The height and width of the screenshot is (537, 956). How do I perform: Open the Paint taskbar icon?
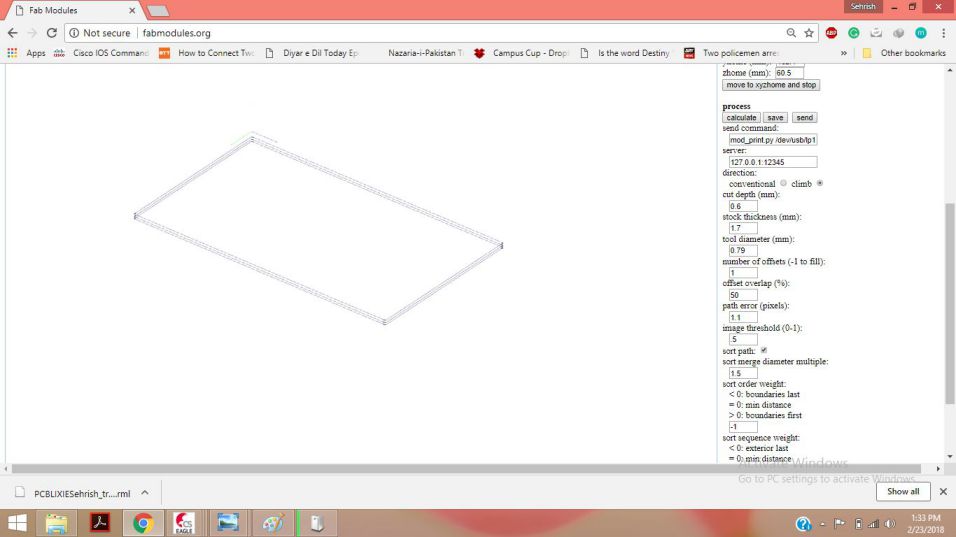click(x=273, y=523)
